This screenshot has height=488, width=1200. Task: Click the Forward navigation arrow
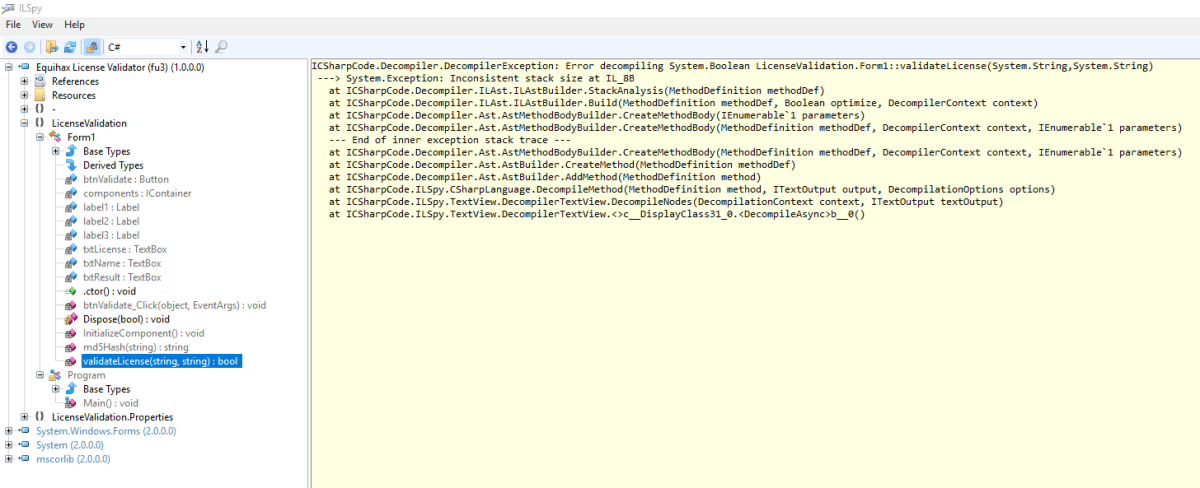(x=30, y=47)
